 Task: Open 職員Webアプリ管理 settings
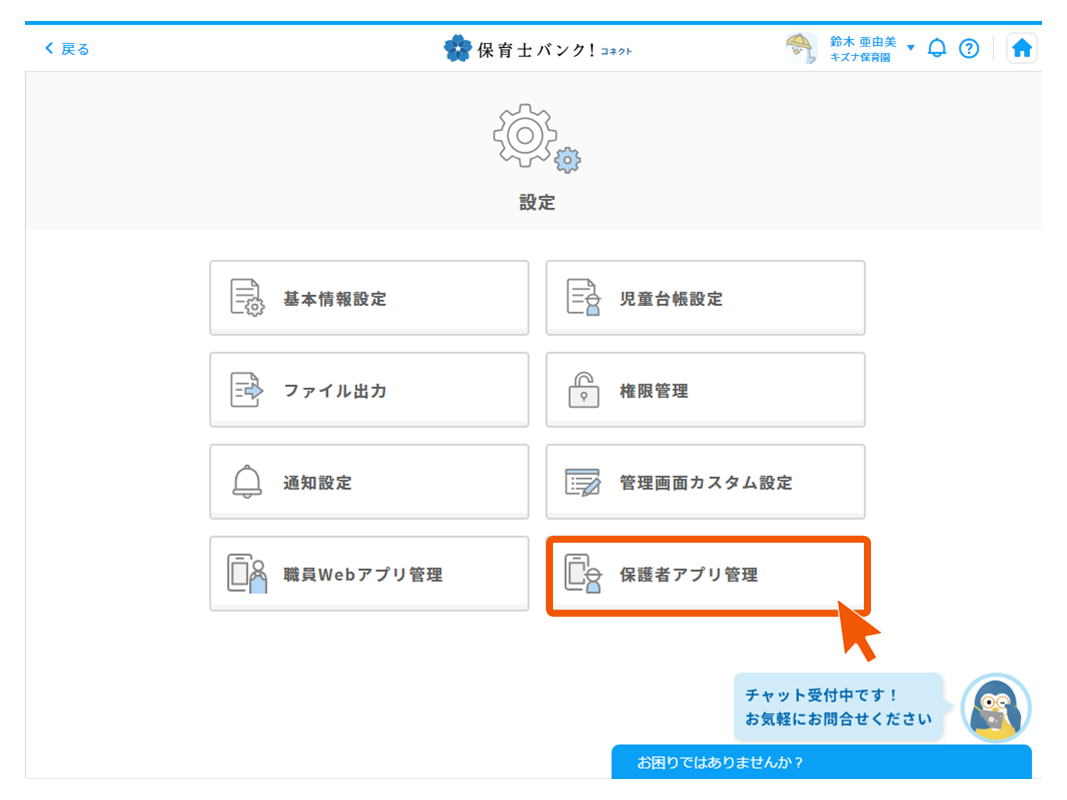point(369,574)
